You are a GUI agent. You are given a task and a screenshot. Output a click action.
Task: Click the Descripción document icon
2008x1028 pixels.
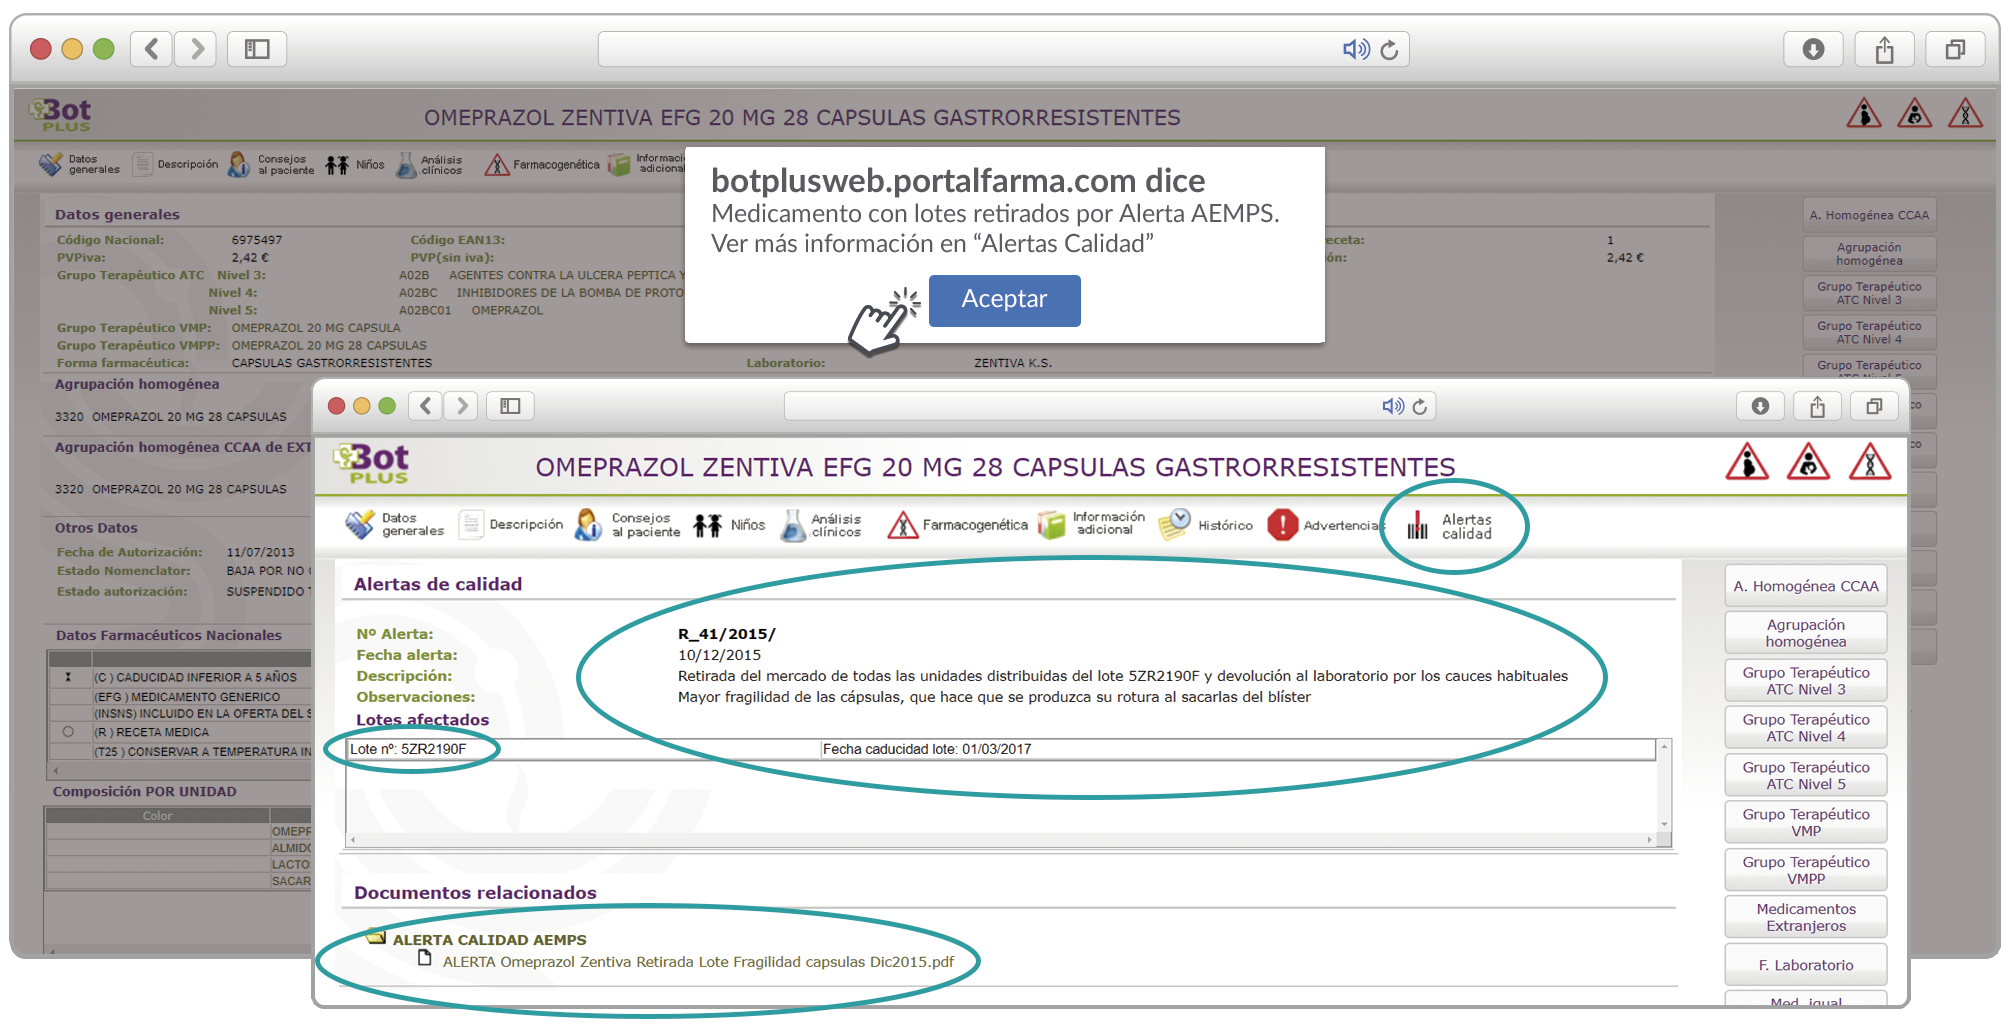(x=471, y=525)
